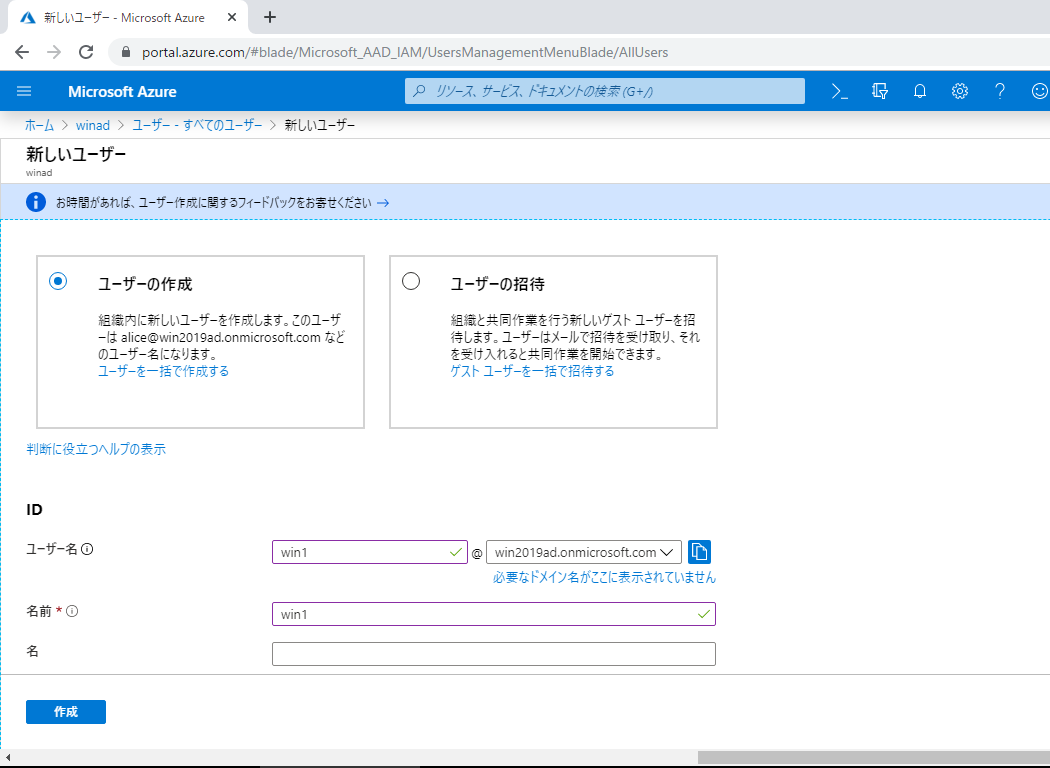Follow the feedback banner arrow link
1050x768 pixels.
click(383, 203)
